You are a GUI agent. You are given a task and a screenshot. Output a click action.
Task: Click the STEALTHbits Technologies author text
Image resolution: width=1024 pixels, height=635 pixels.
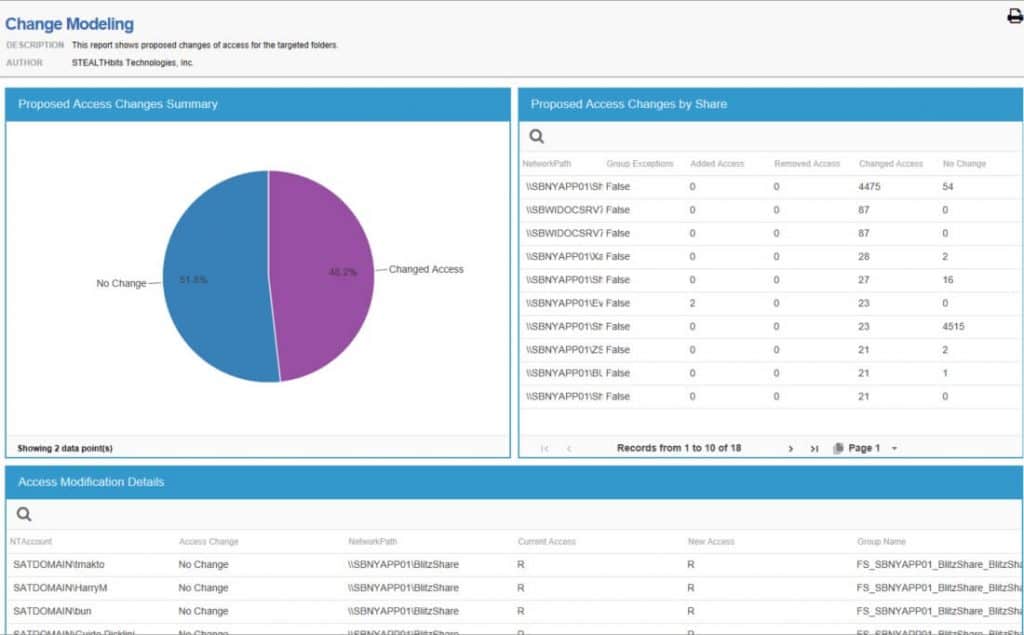[x=133, y=63]
